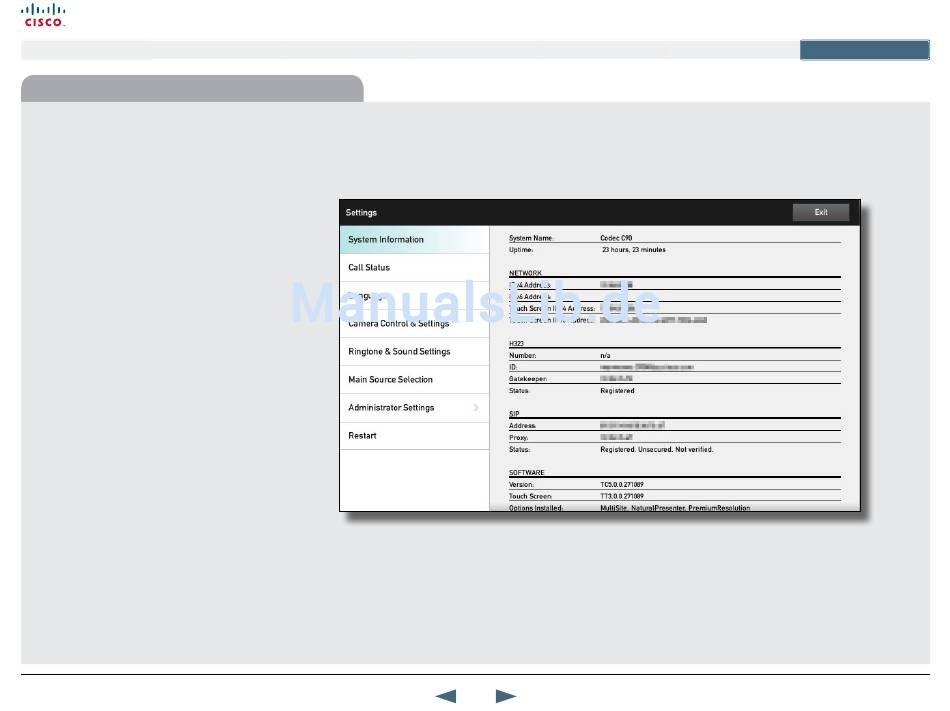The width and height of the screenshot is (950, 711).
Task: Click the H323 Number value n/a
Action: point(605,356)
